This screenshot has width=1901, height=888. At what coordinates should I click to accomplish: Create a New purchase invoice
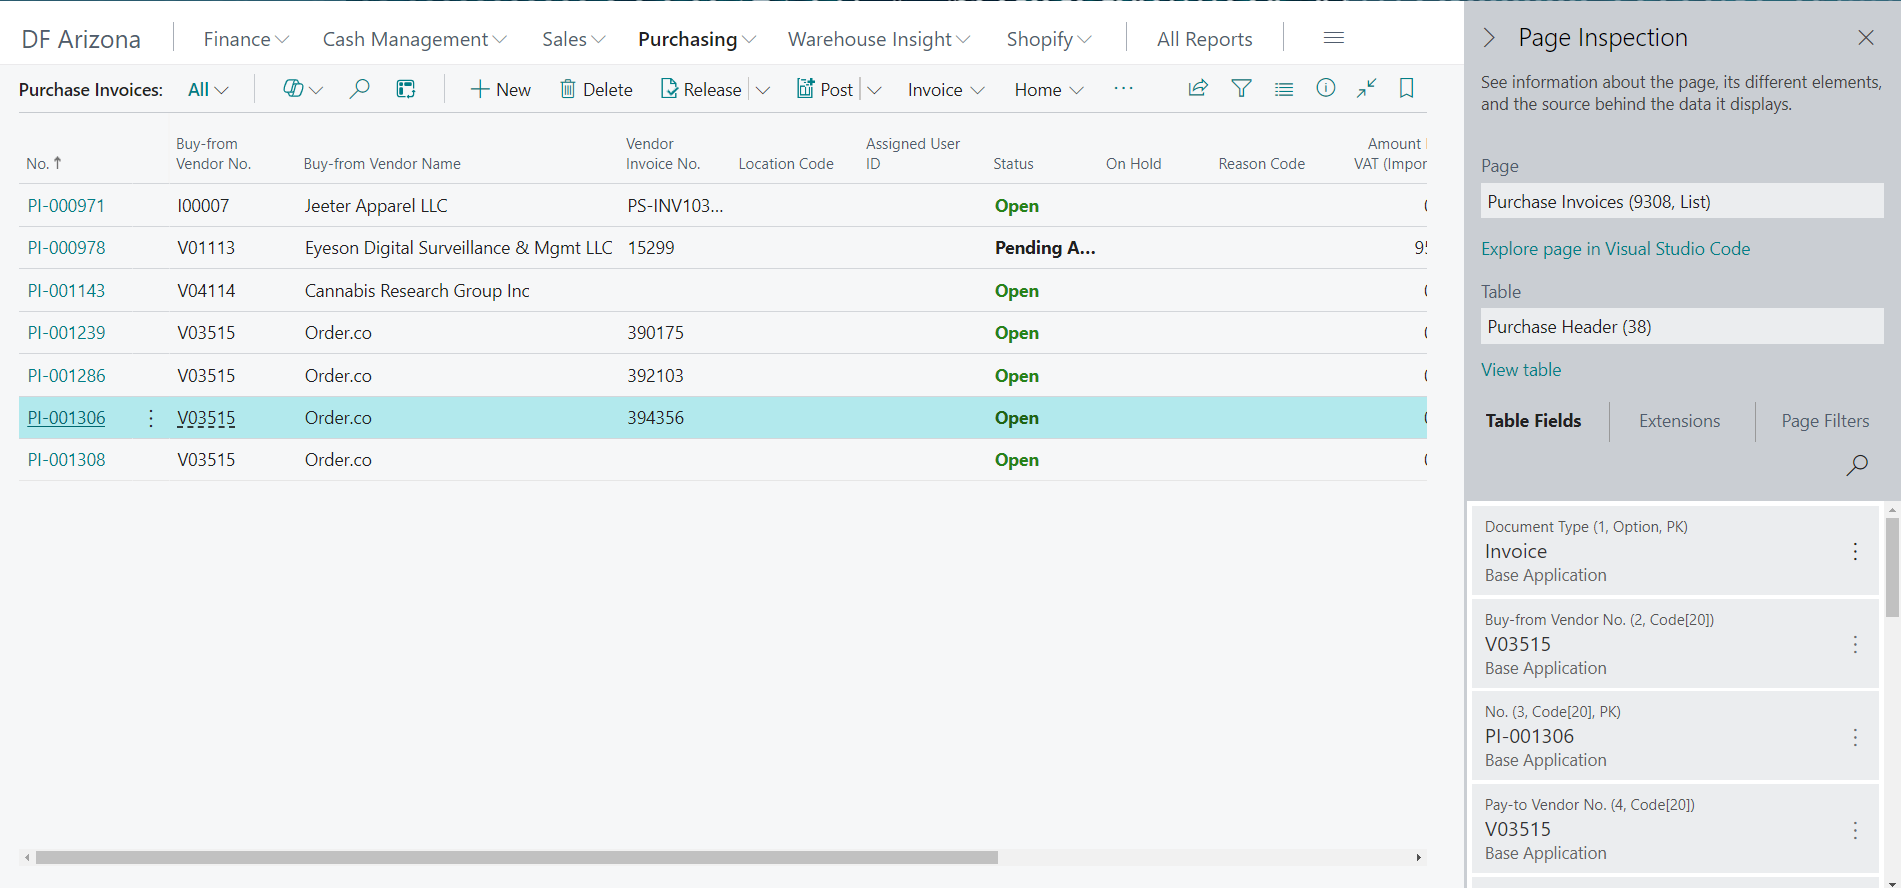[x=500, y=90]
